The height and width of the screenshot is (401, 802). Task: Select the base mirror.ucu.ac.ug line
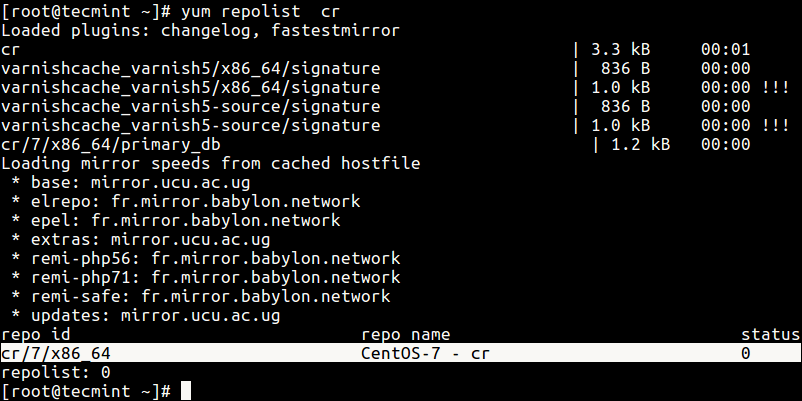click(x=141, y=182)
